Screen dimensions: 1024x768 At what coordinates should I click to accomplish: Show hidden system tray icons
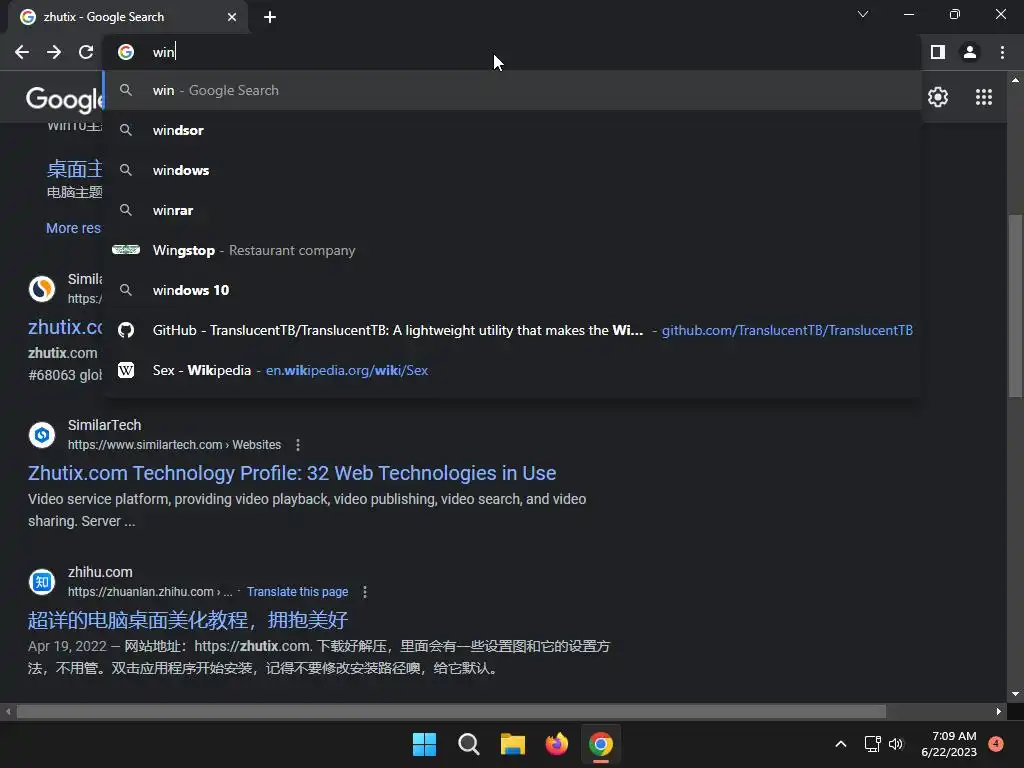pos(841,744)
